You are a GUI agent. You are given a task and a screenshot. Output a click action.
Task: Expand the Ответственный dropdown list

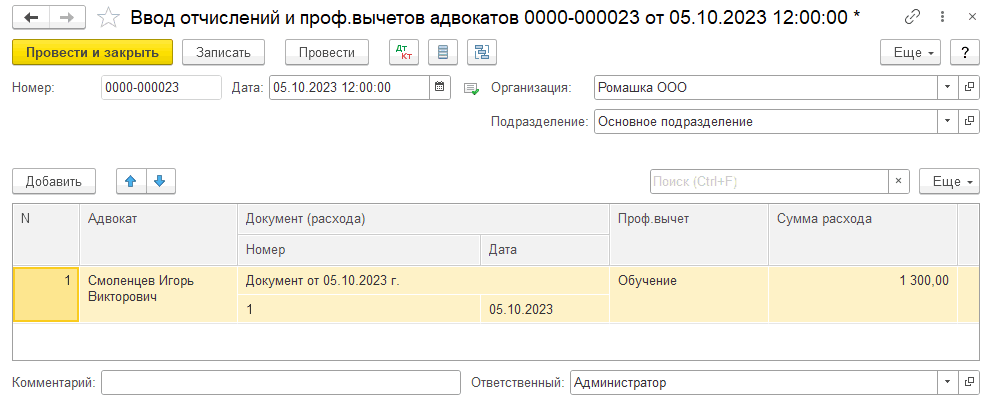coord(946,383)
